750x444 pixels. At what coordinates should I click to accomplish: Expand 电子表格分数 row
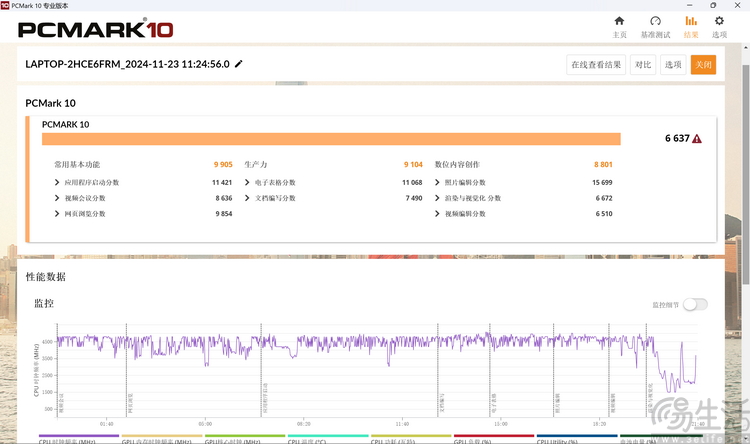(247, 182)
